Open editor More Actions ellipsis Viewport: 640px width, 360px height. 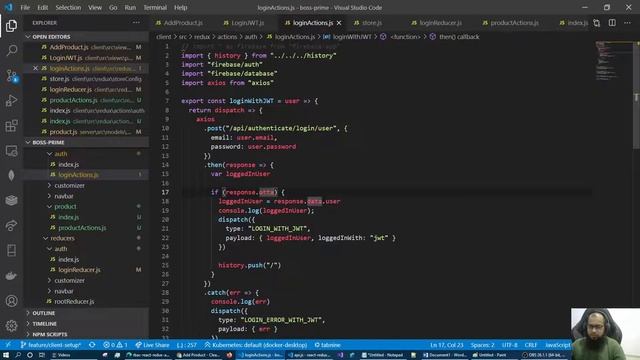(627, 23)
